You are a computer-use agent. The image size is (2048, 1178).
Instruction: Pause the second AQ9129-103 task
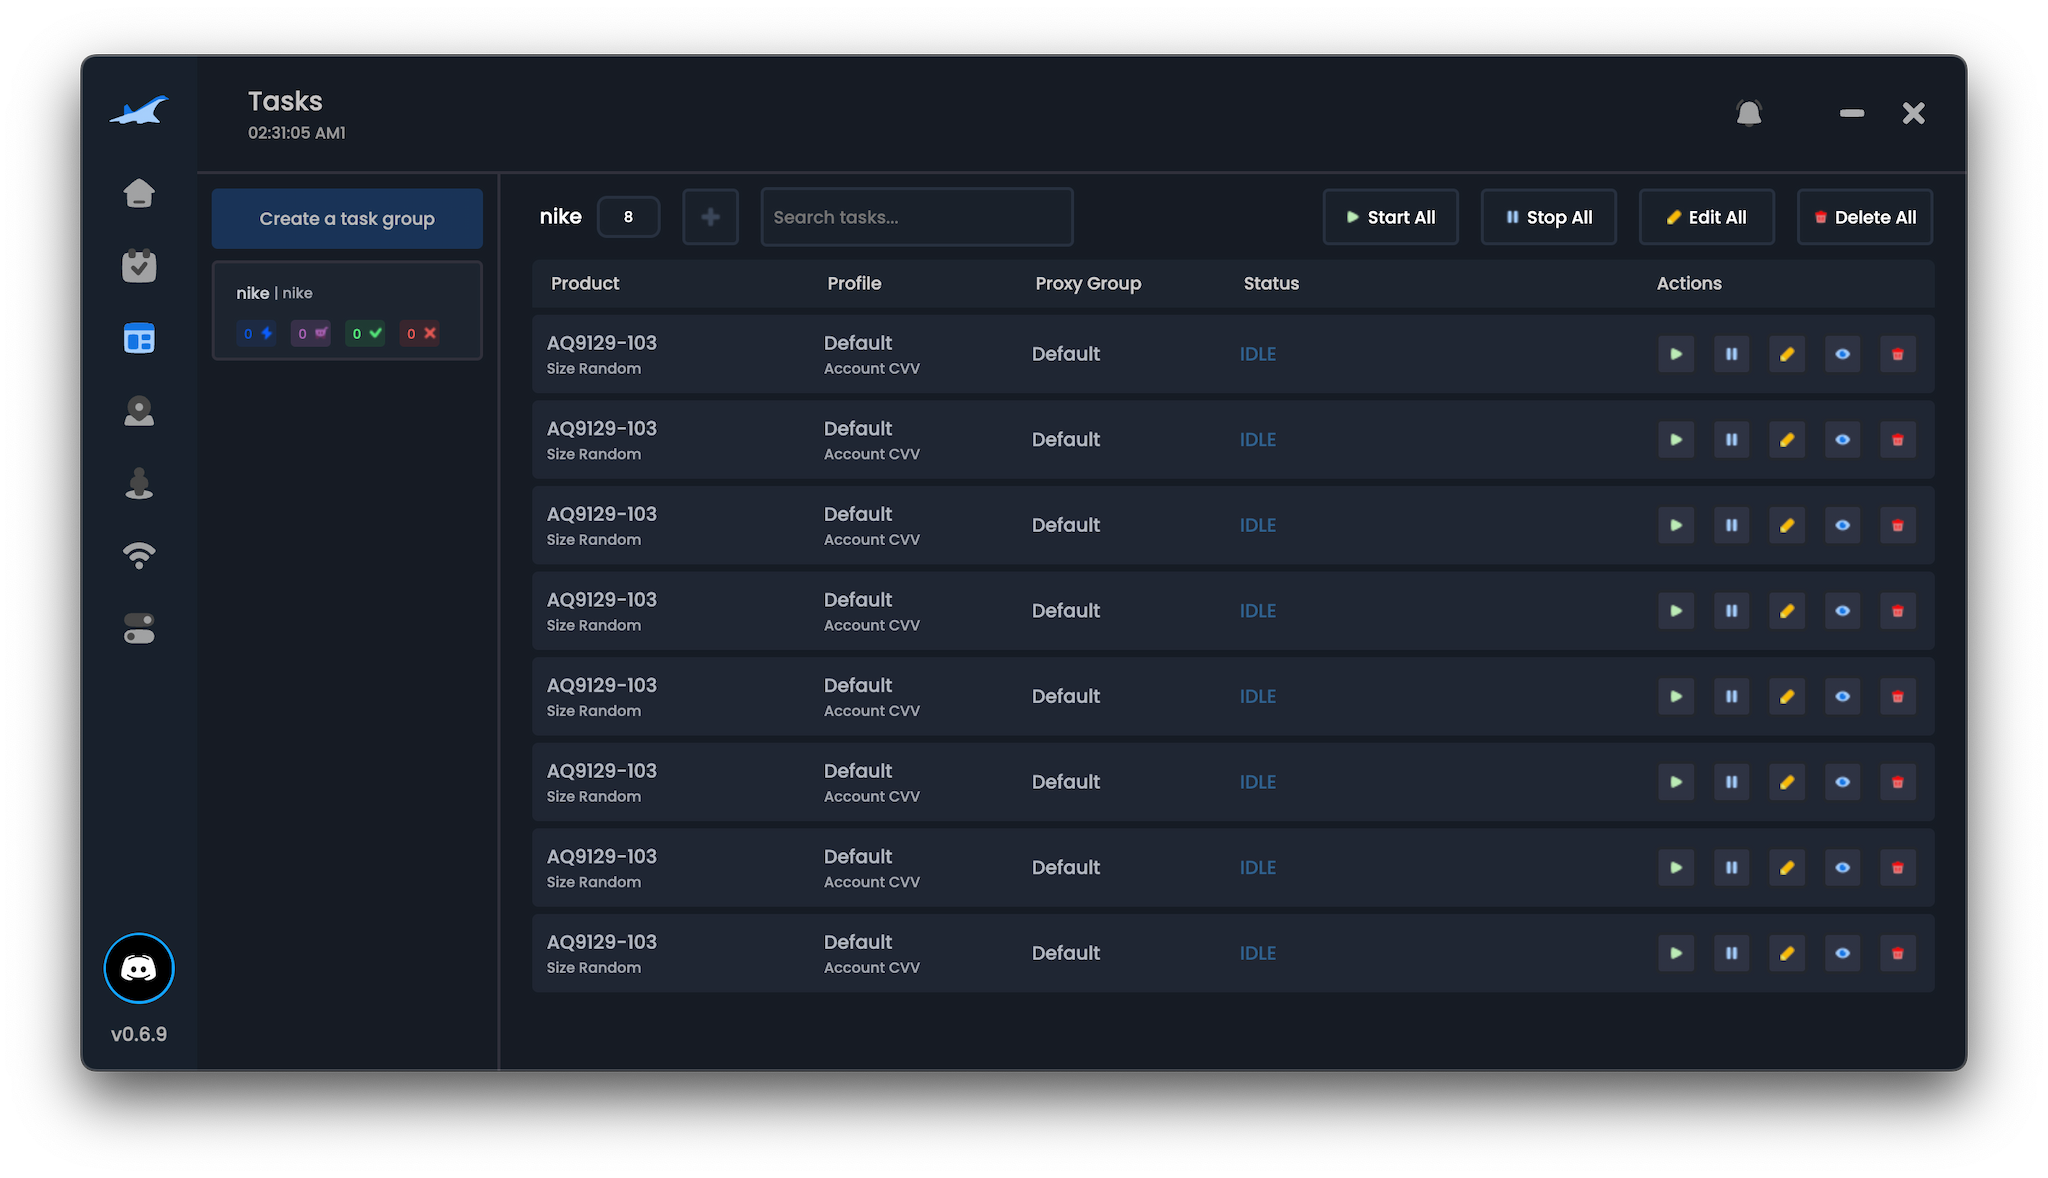pyautogui.click(x=1731, y=439)
